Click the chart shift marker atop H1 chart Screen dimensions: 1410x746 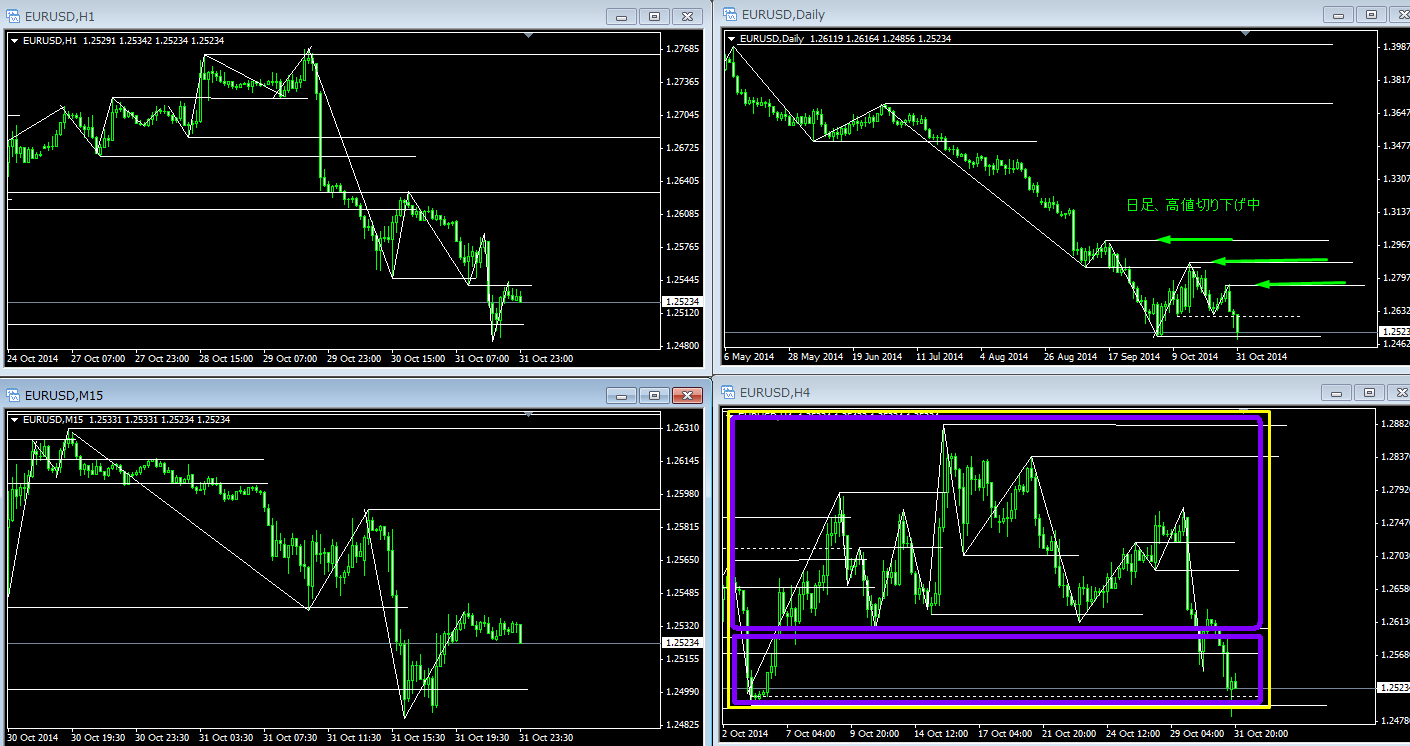(x=528, y=36)
